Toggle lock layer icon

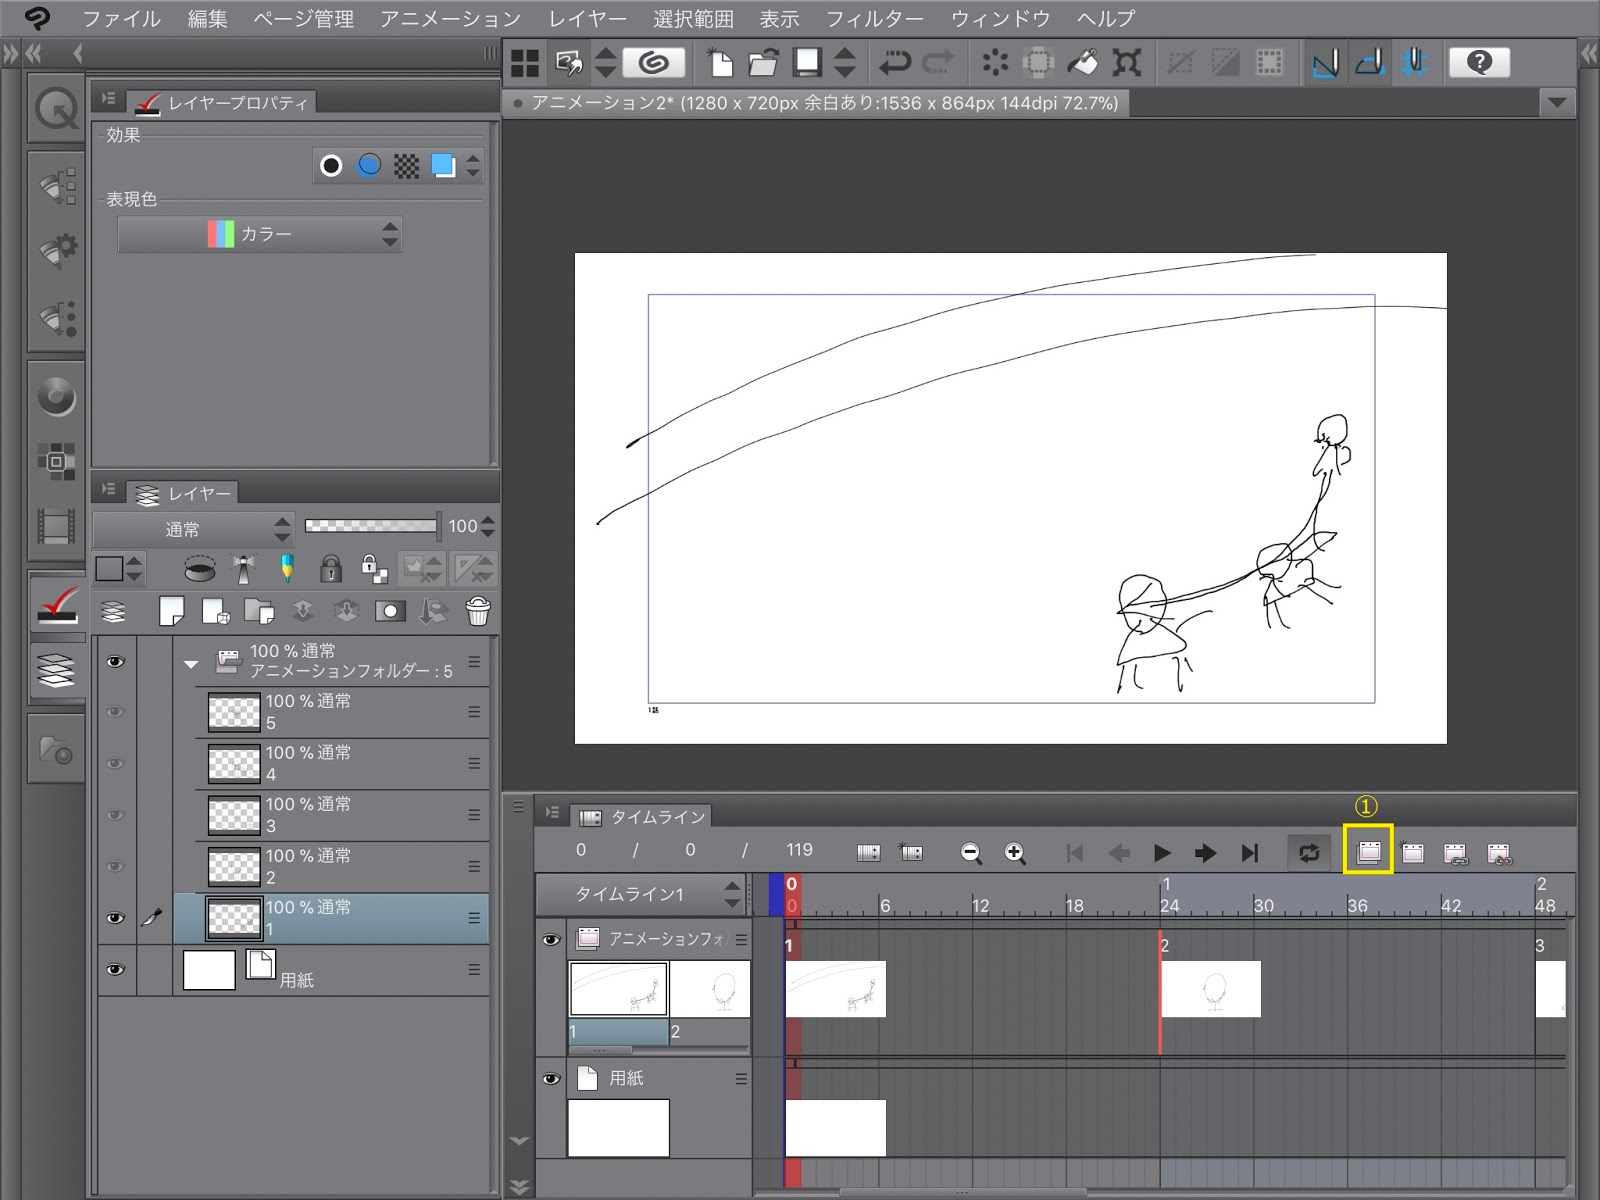click(330, 569)
